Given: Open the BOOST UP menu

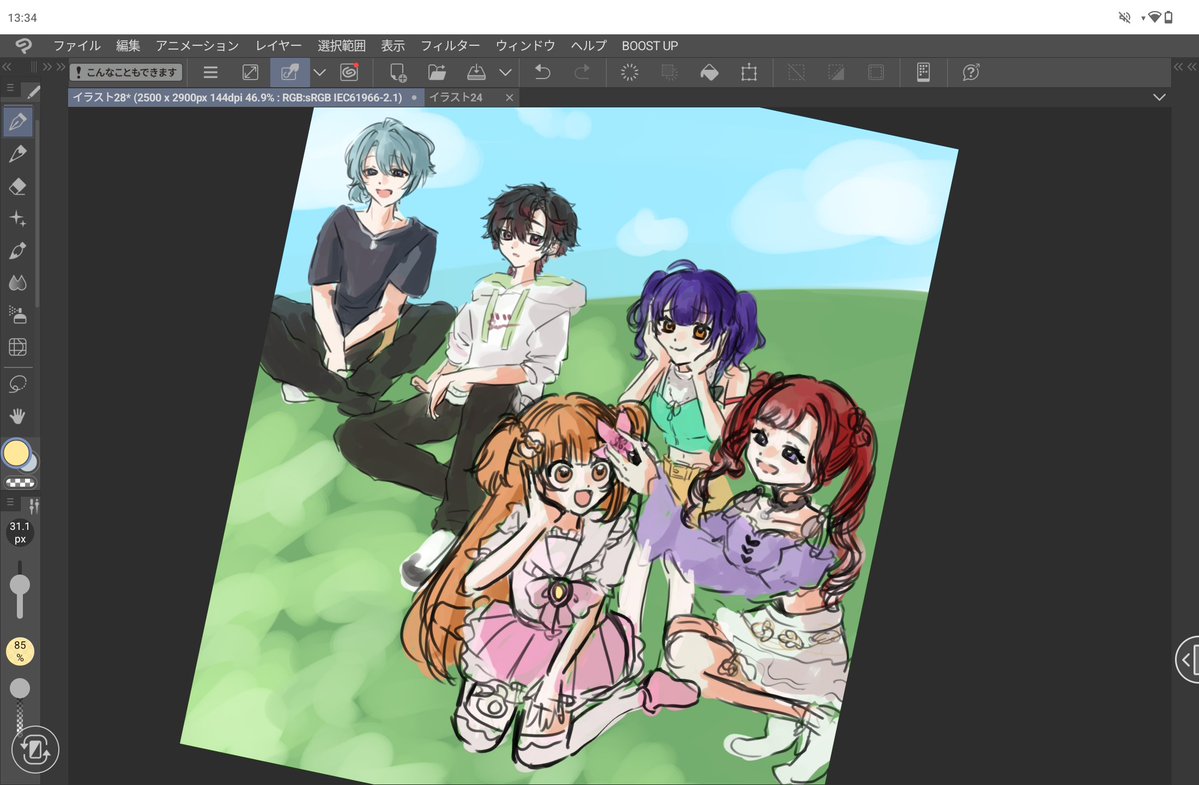Looking at the screenshot, I should (x=650, y=46).
